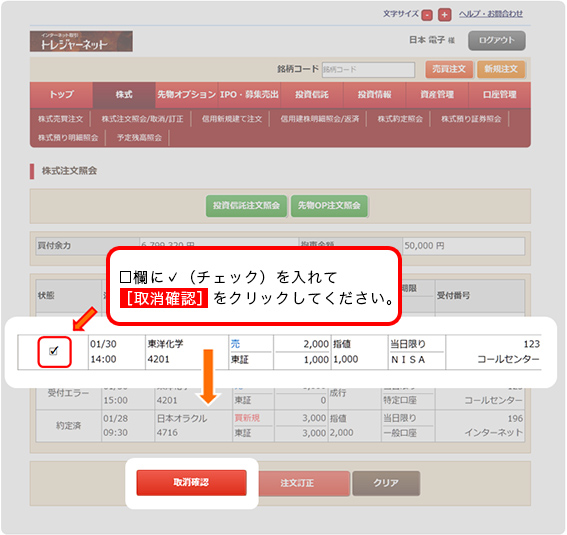Click the 投資信託注文照会 green button
567x535 pixels.
[x=246, y=206]
